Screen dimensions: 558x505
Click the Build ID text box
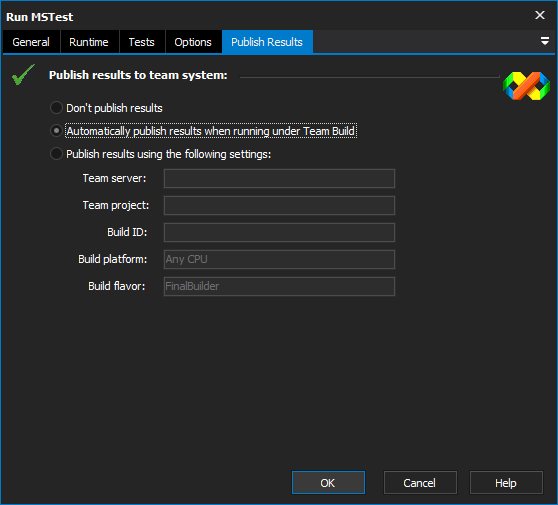click(279, 232)
